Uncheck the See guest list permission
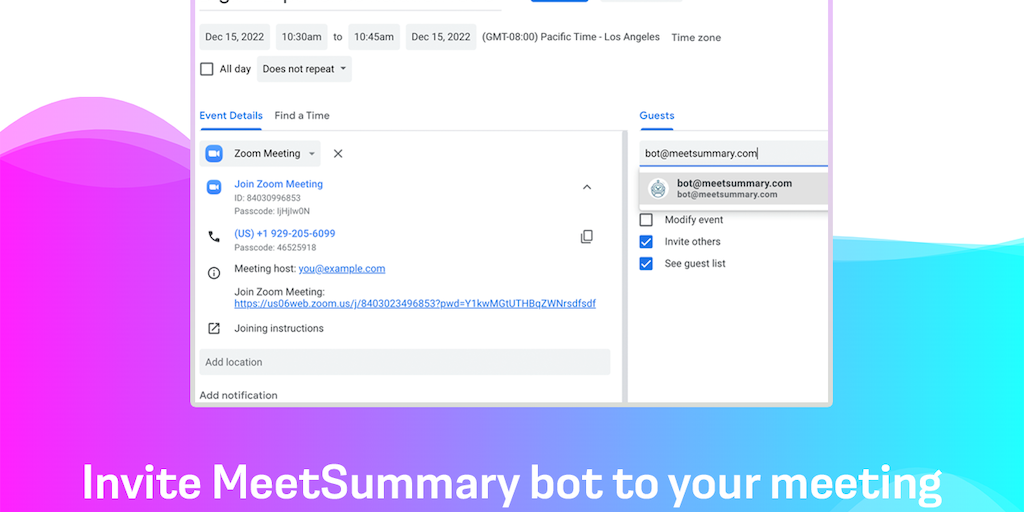Screen dimensions: 1024x512 coord(646,264)
